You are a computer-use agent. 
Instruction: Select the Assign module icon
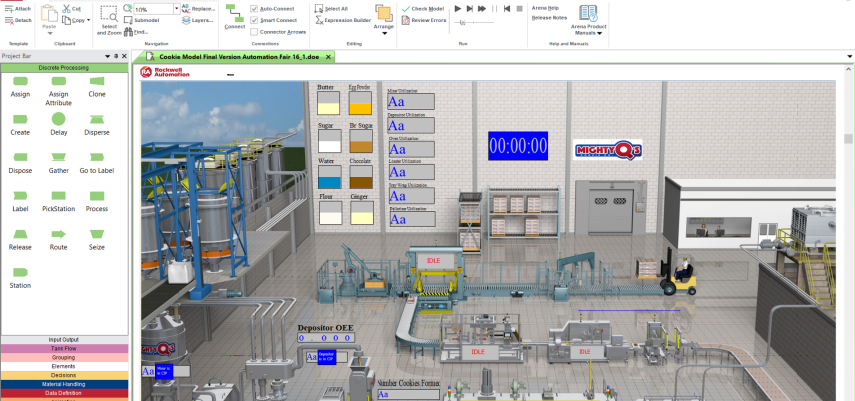pyautogui.click(x=20, y=81)
